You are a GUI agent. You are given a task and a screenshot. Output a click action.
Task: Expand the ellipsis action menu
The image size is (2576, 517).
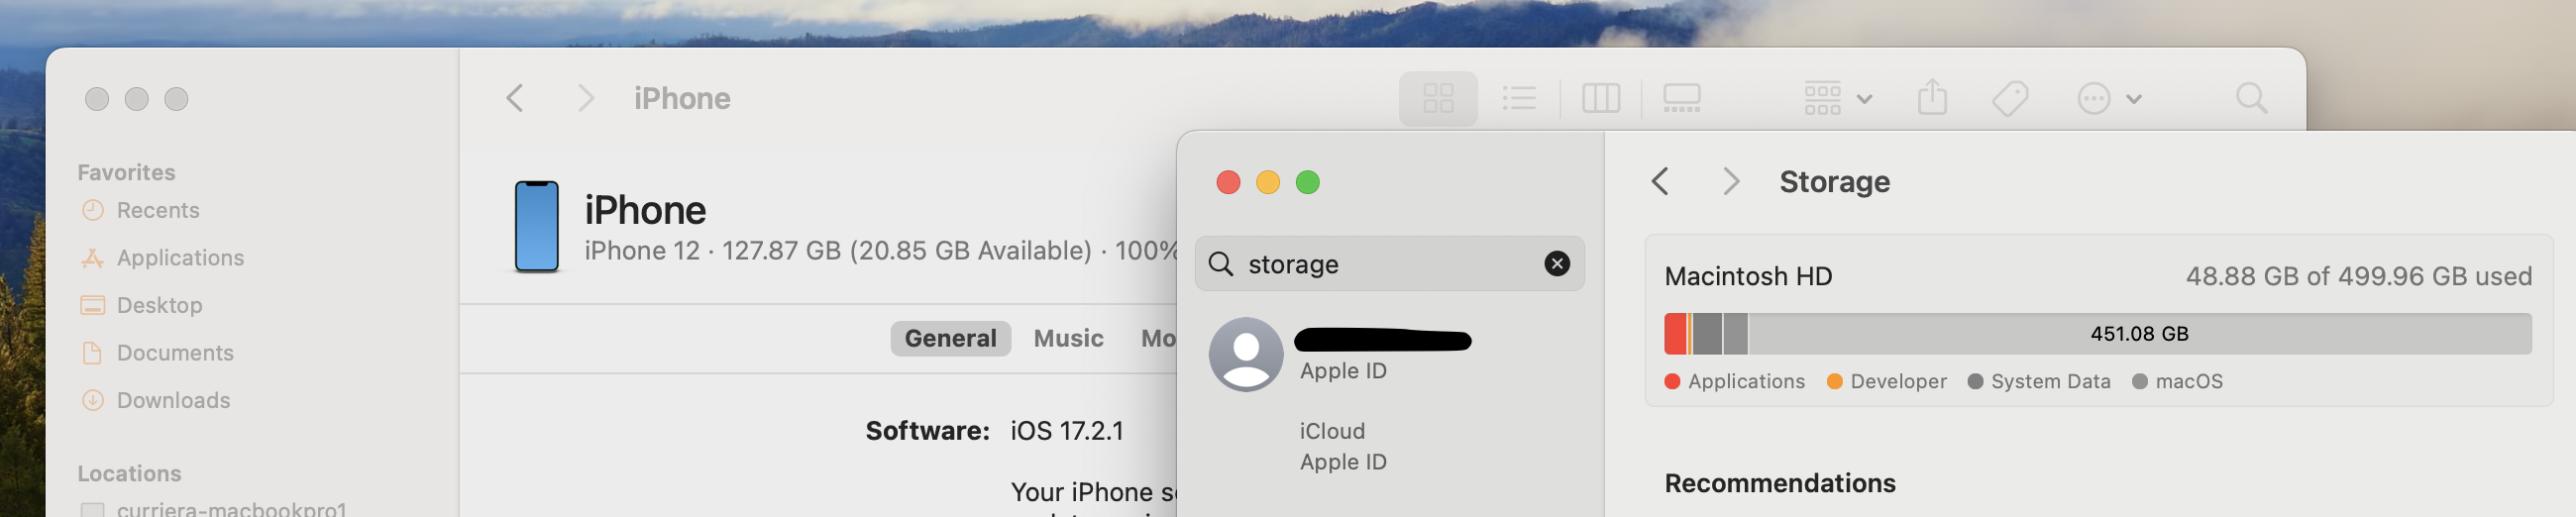coord(2108,98)
